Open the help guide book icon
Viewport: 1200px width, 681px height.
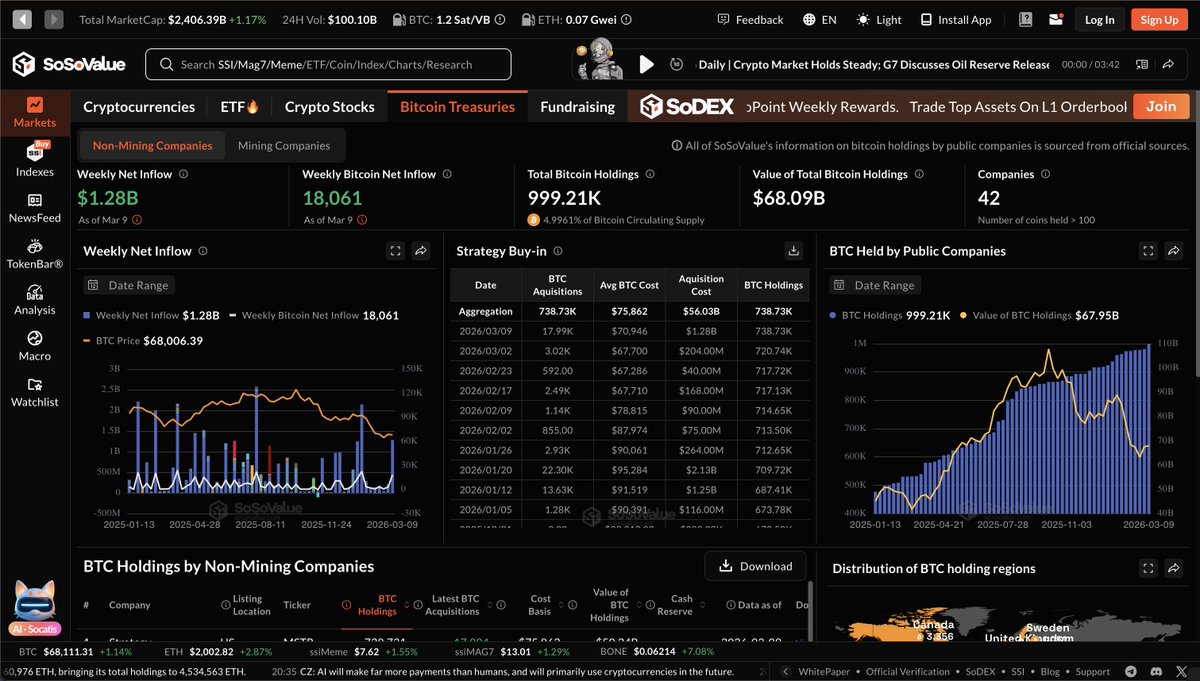coord(1025,19)
